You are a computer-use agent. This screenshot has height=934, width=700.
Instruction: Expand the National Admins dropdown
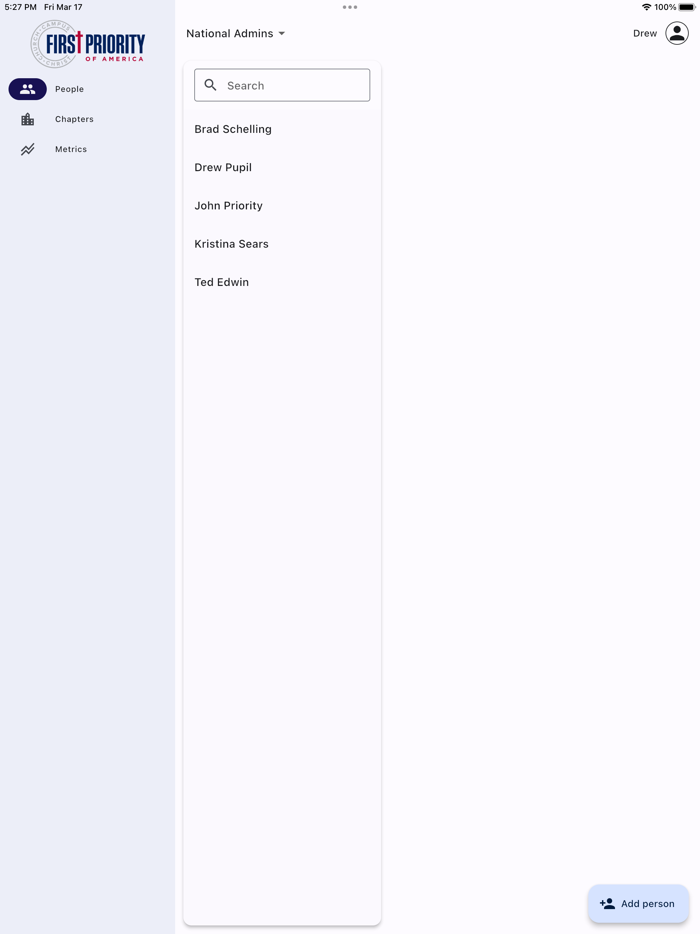tap(236, 33)
